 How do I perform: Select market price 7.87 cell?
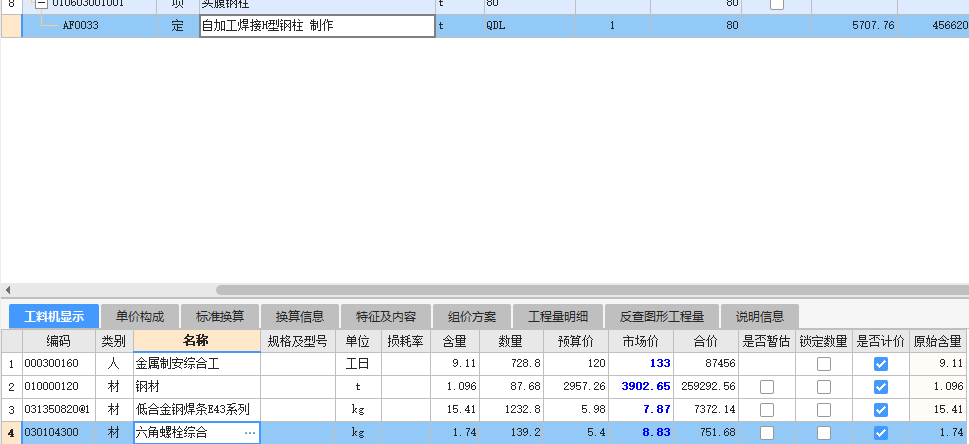point(641,410)
